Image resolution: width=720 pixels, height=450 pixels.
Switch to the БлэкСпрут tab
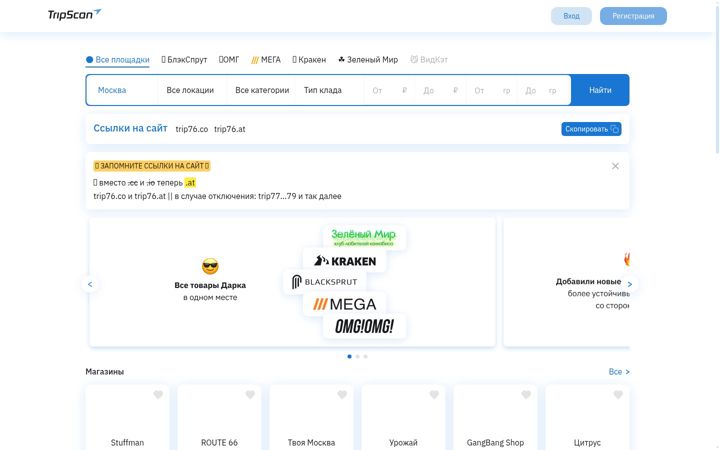click(x=184, y=60)
